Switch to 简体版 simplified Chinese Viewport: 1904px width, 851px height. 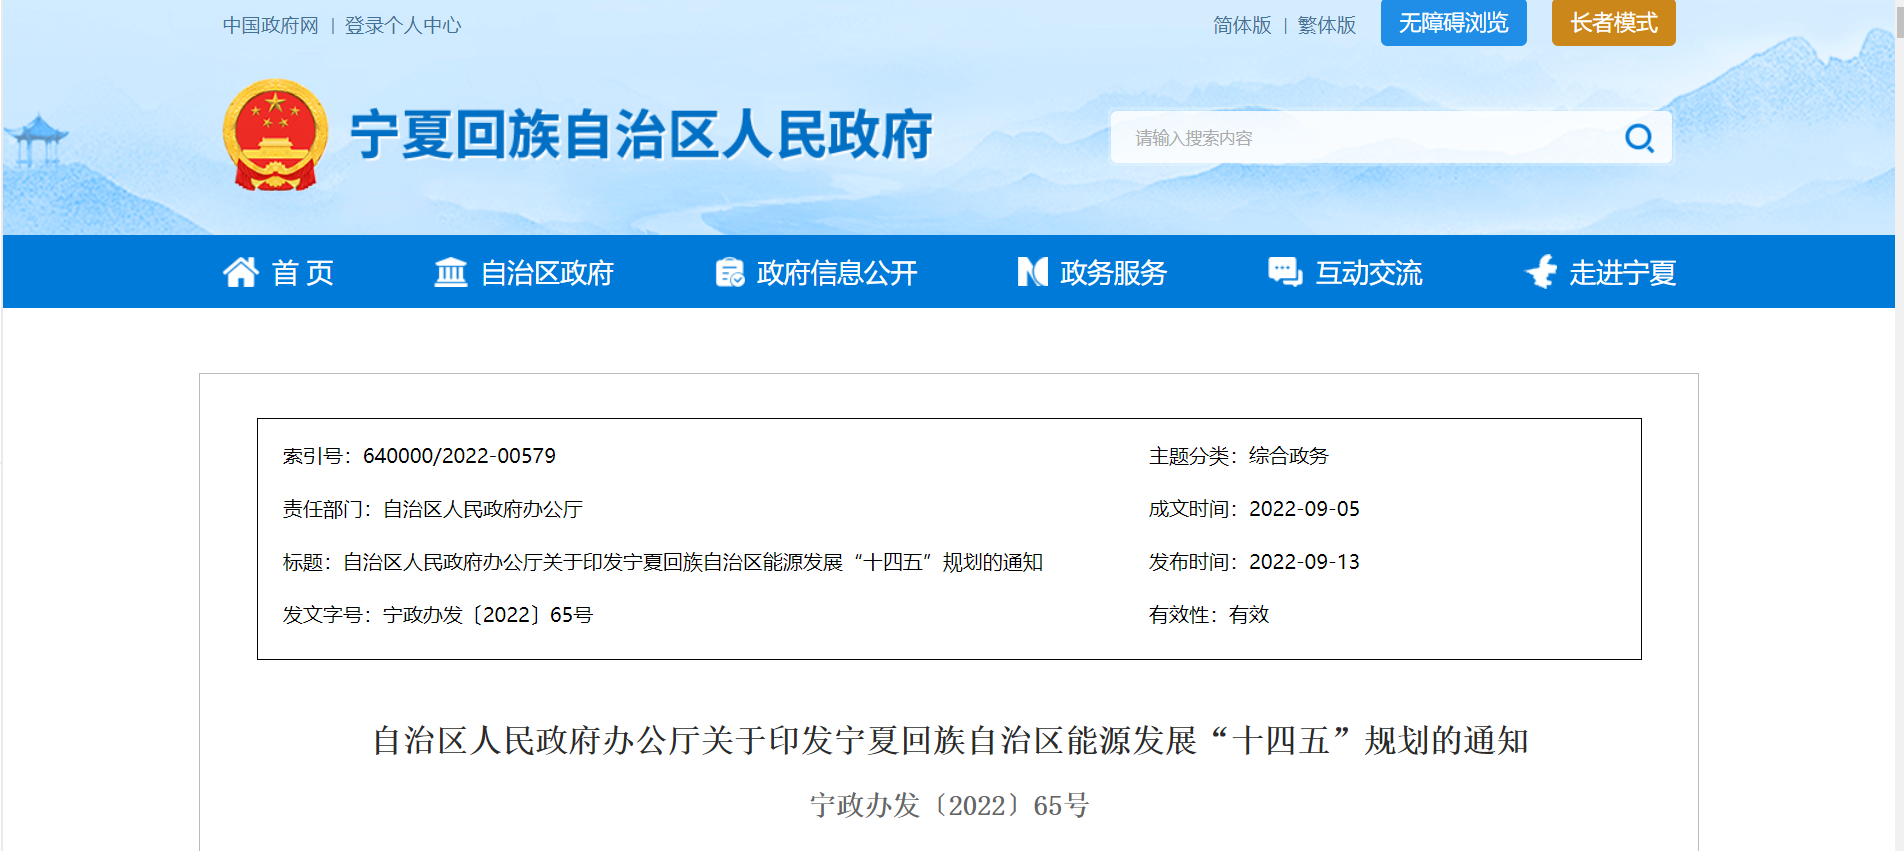1242,25
